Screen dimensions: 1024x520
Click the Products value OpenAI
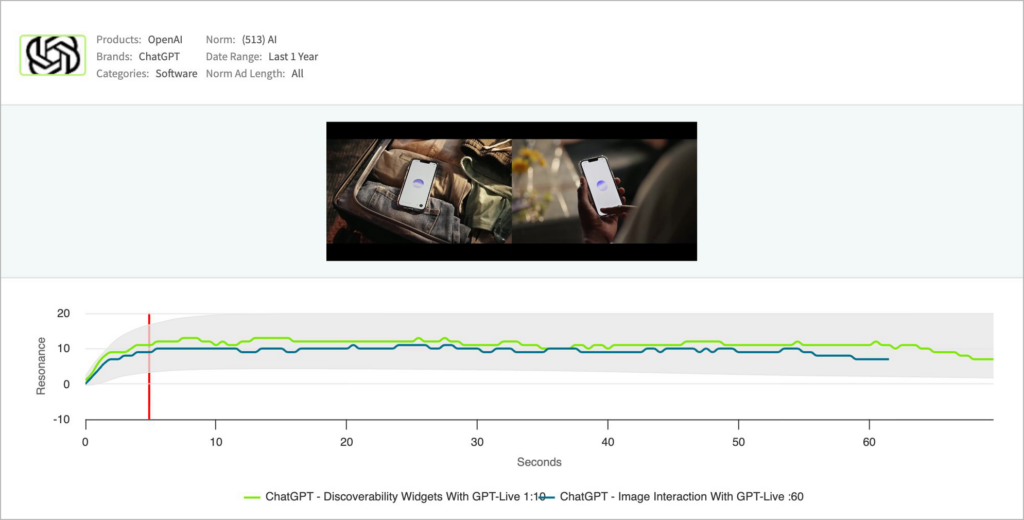(x=165, y=40)
